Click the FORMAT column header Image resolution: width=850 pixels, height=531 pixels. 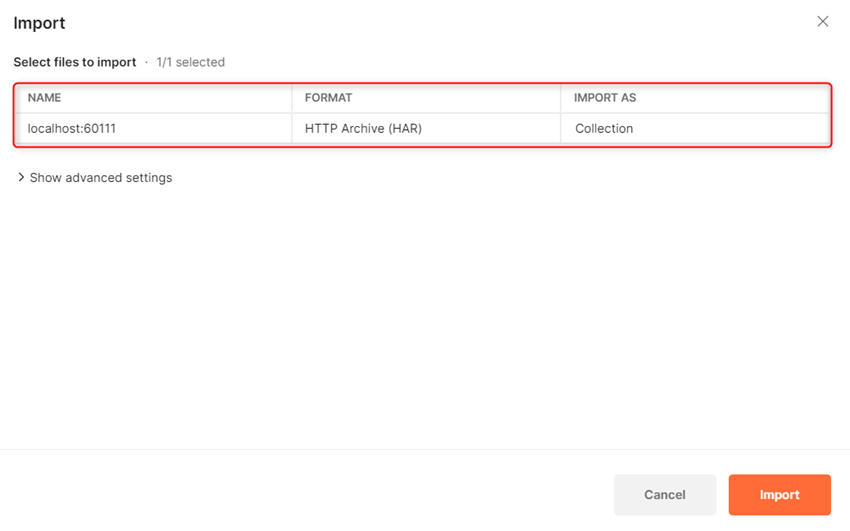point(328,98)
